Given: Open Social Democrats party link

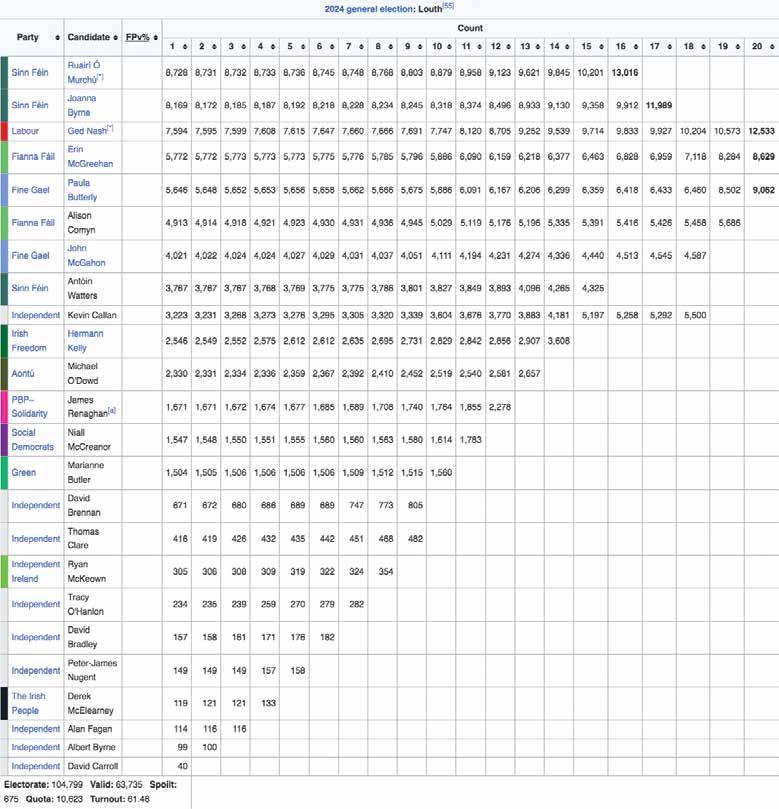Looking at the screenshot, I should pyautogui.click(x=33, y=440).
